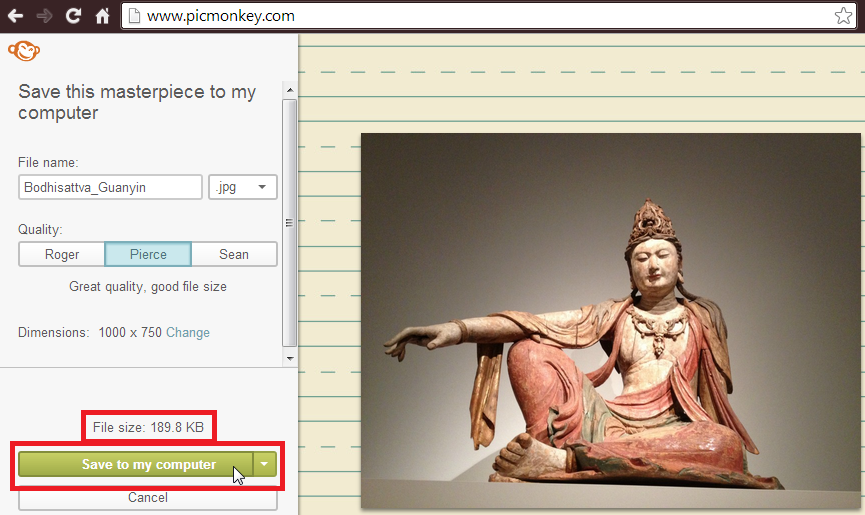
Task: Open the browser home page icon
Action: pos(102,16)
